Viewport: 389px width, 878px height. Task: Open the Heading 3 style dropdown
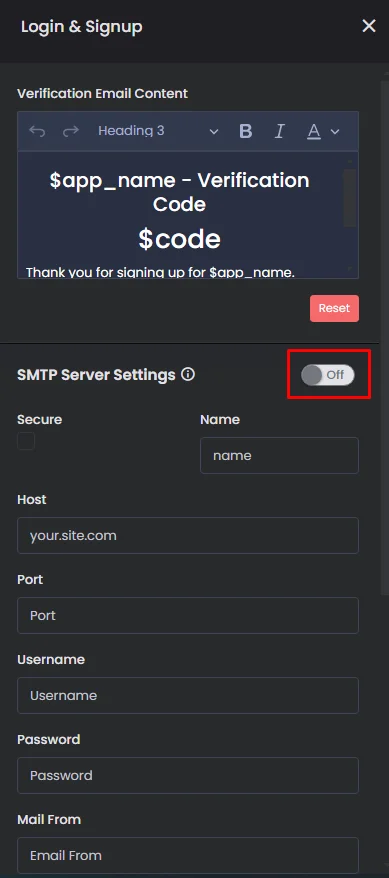(158, 131)
